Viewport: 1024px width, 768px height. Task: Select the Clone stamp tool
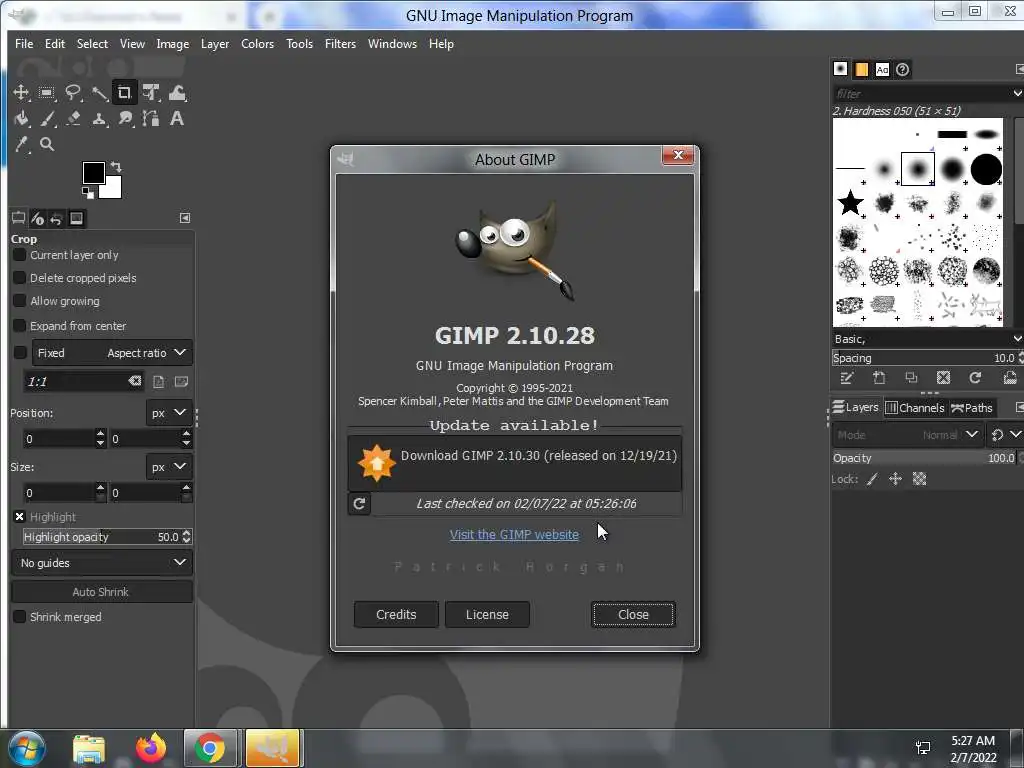99,119
